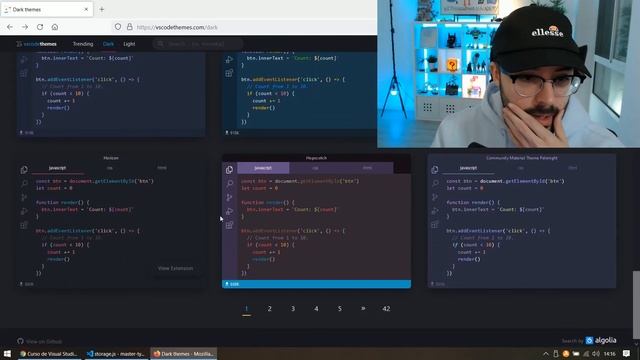640x360 pixels.
Task: Click the Extensions icon in Hopscotch preview
Action: pyautogui.click(x=229, y=225)
